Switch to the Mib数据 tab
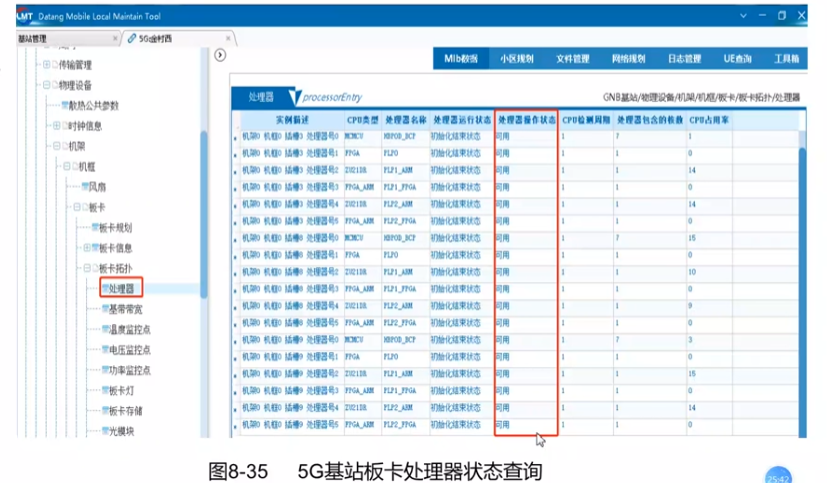The image size is (827, 483). [461, 59]
